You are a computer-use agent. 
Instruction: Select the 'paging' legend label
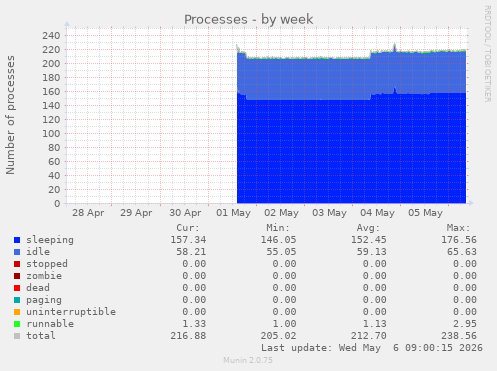pyautogui.click(x=44, y=300)
